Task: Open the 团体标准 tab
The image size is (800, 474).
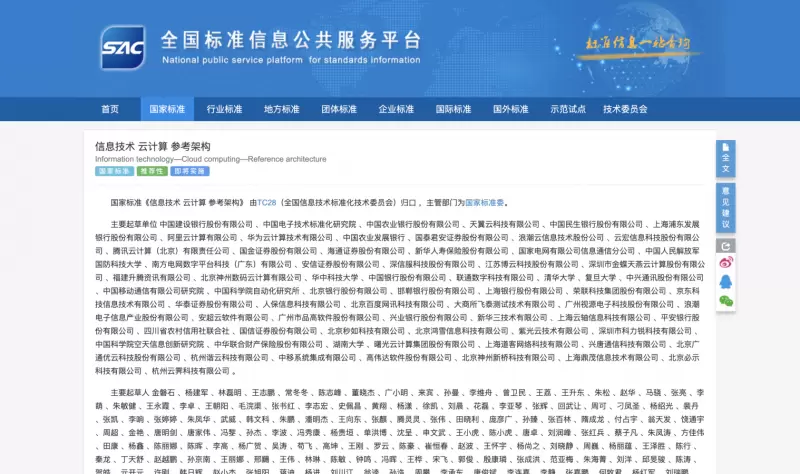Action: (x=339, y=109)
